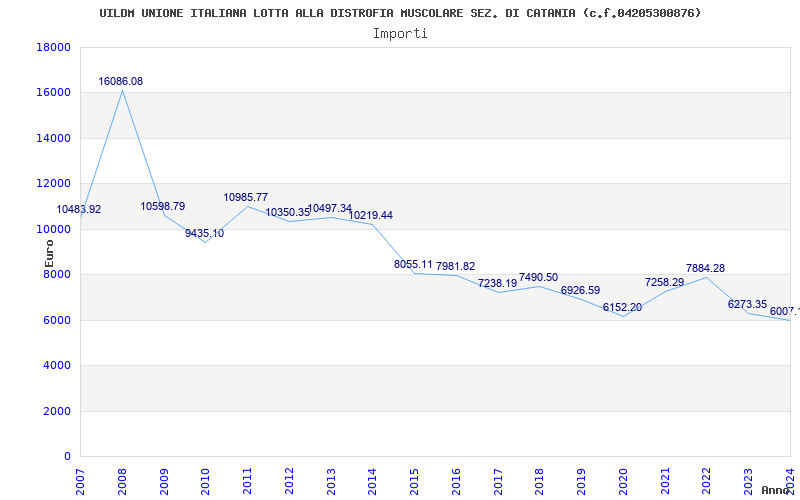Click the x-axis year 2013
The width and height of the screenshot is (800, 500).
331,481
